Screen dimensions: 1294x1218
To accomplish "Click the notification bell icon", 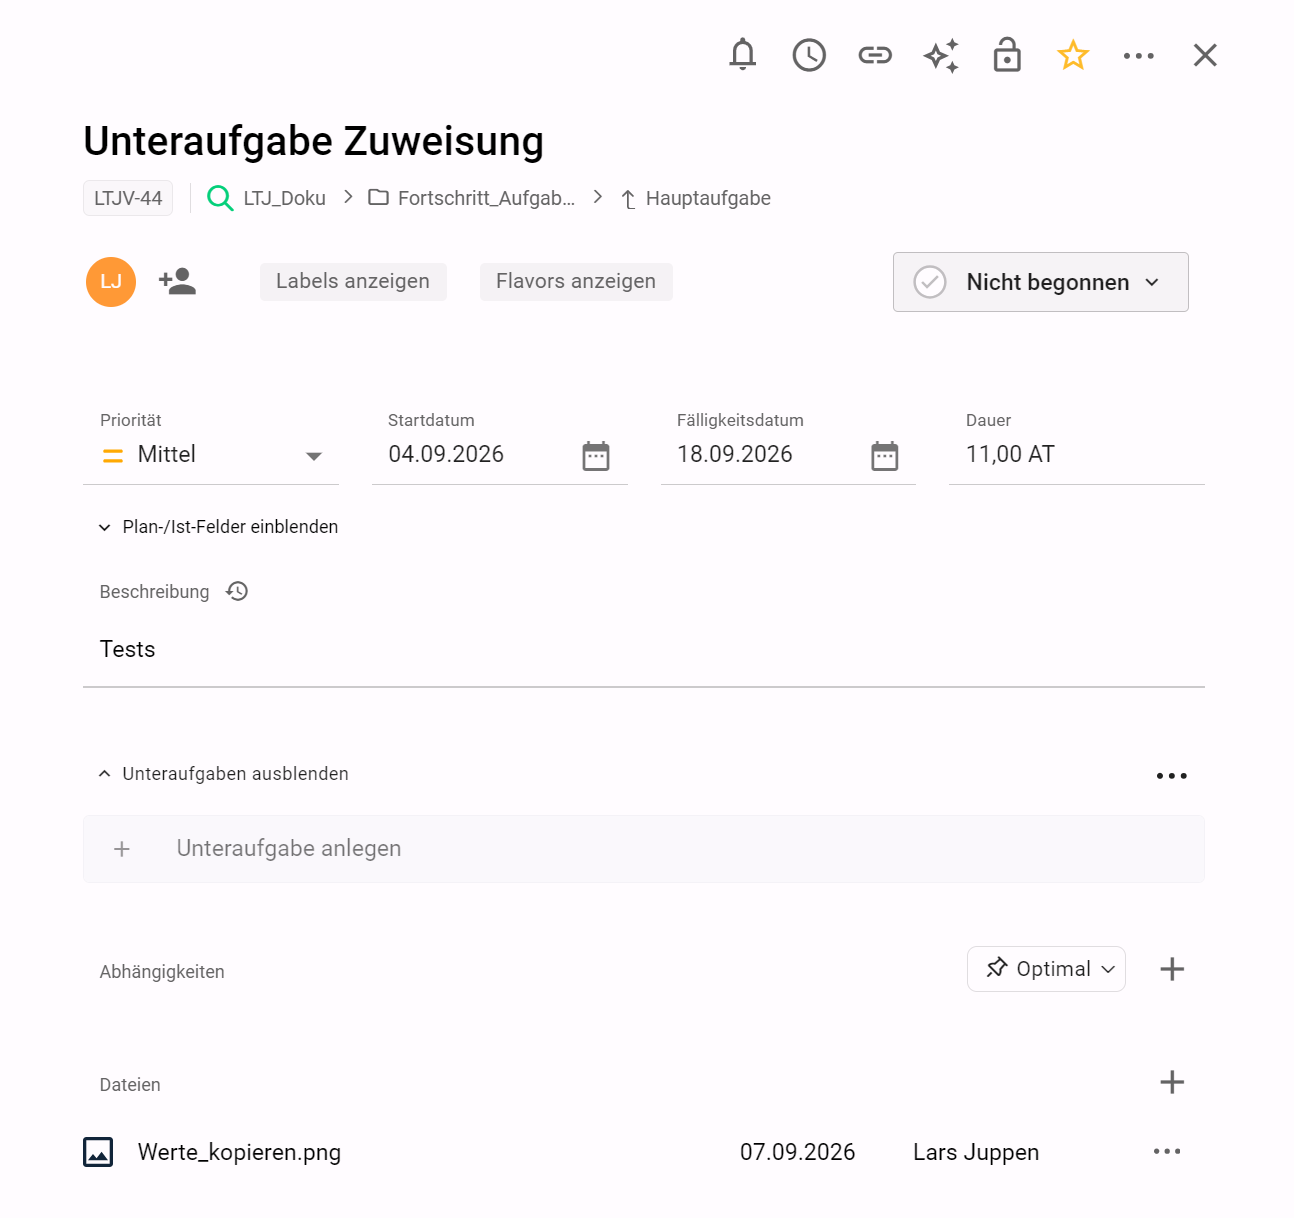I will pyautogui.click(x=743, y=55).
